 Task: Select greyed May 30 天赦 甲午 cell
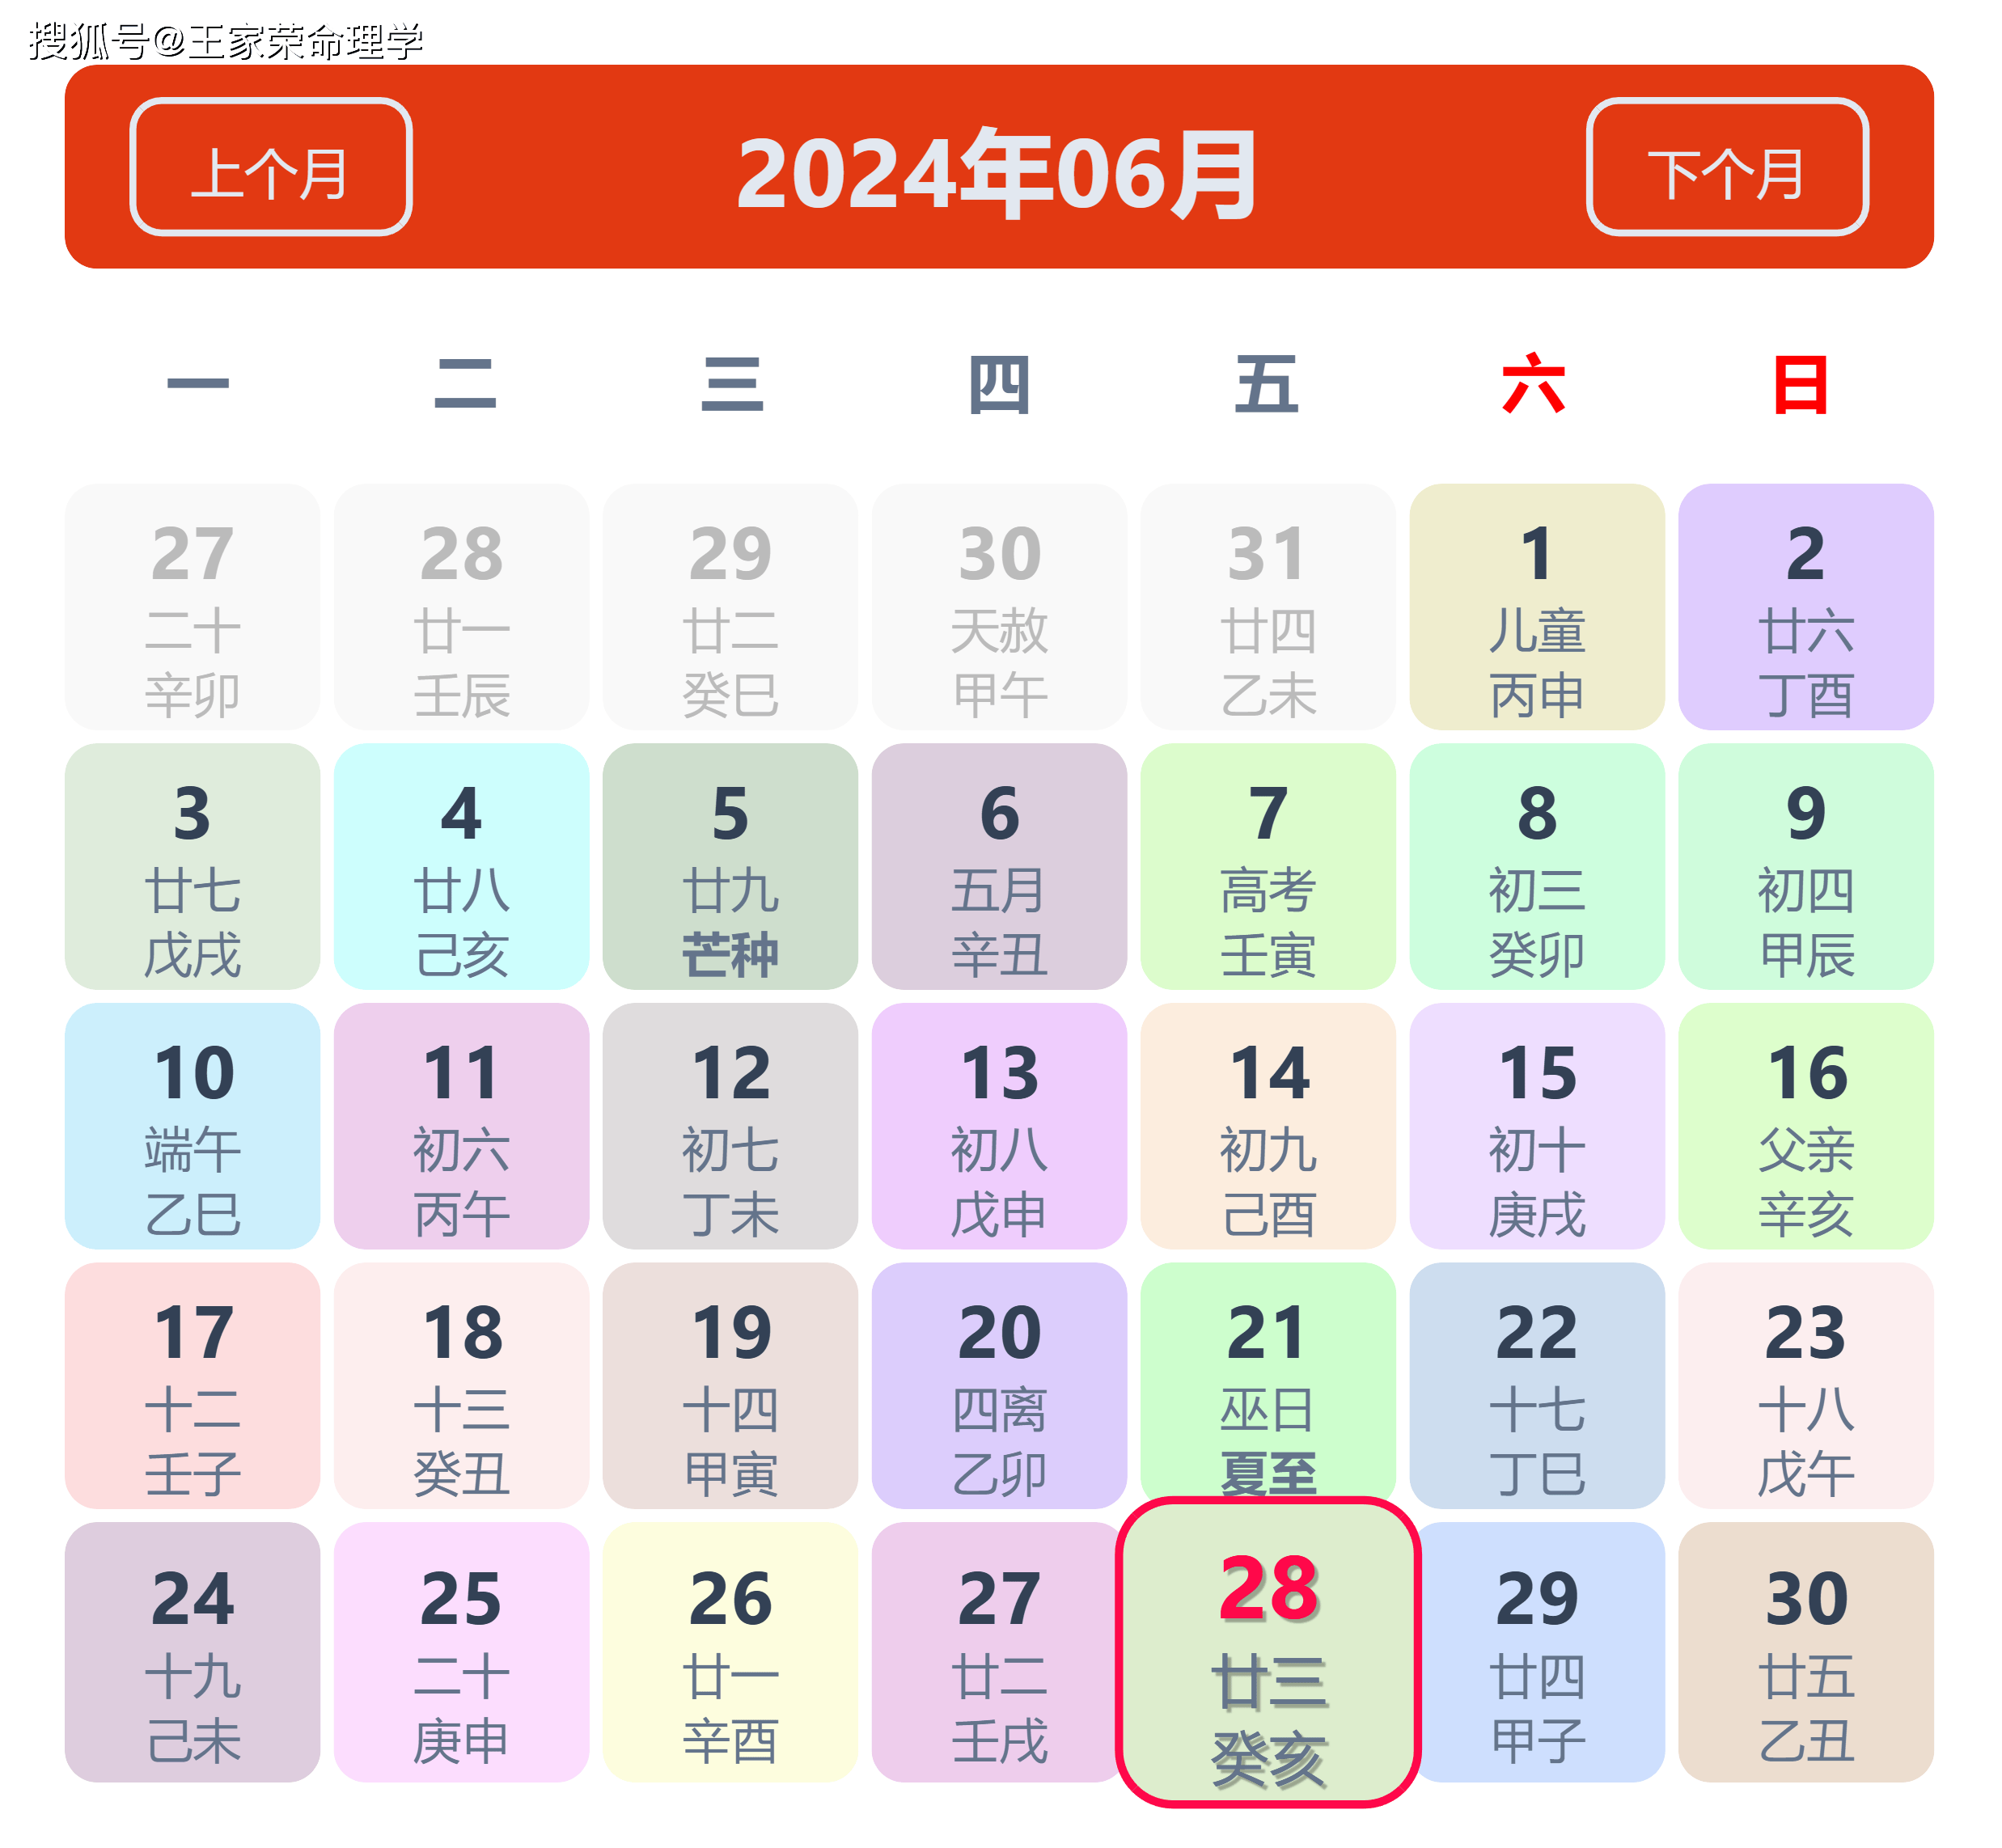(999, 607)
